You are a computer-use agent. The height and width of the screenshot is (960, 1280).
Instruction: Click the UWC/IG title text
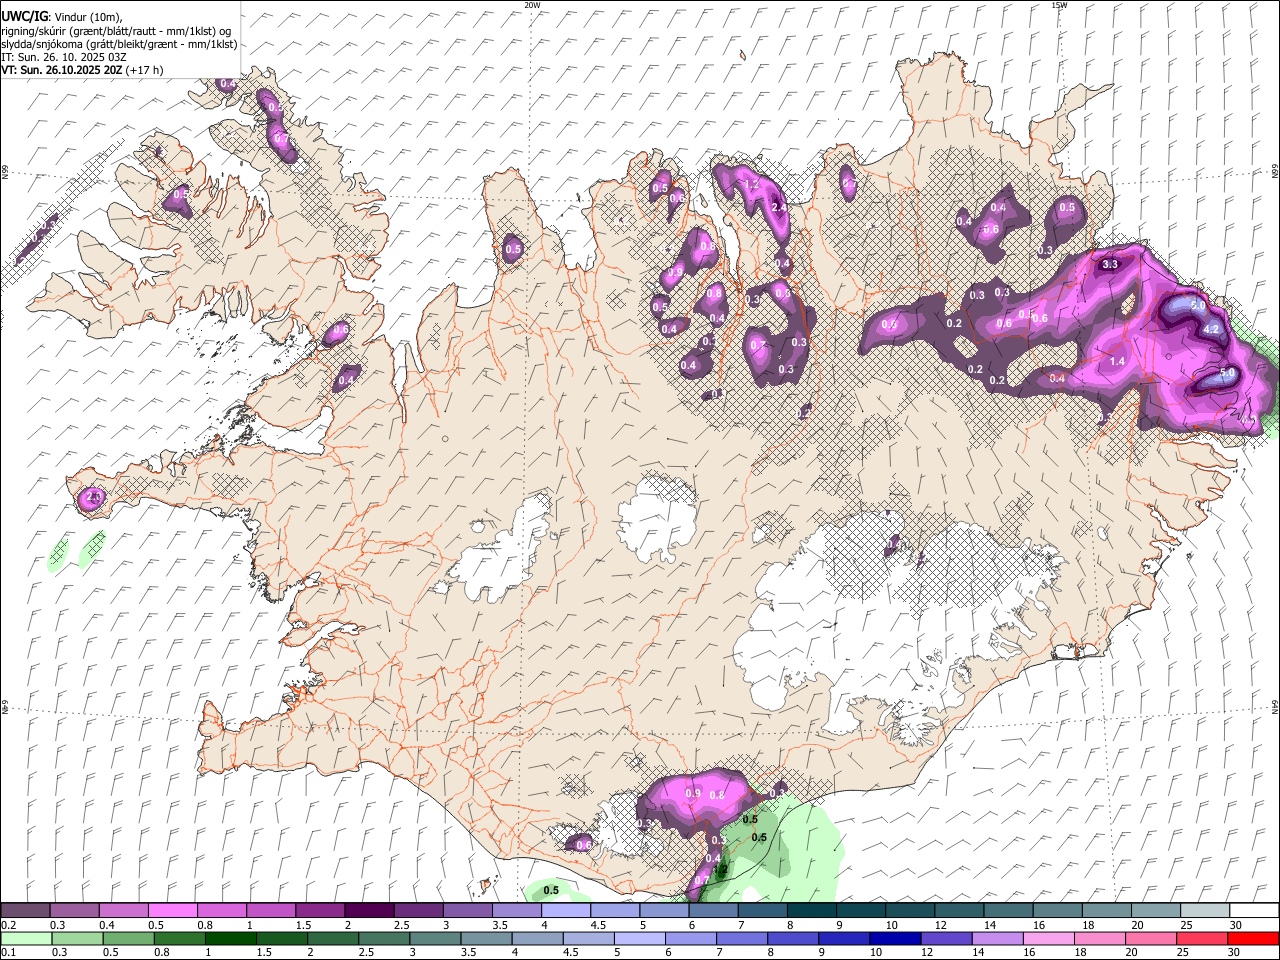(23, 16)
